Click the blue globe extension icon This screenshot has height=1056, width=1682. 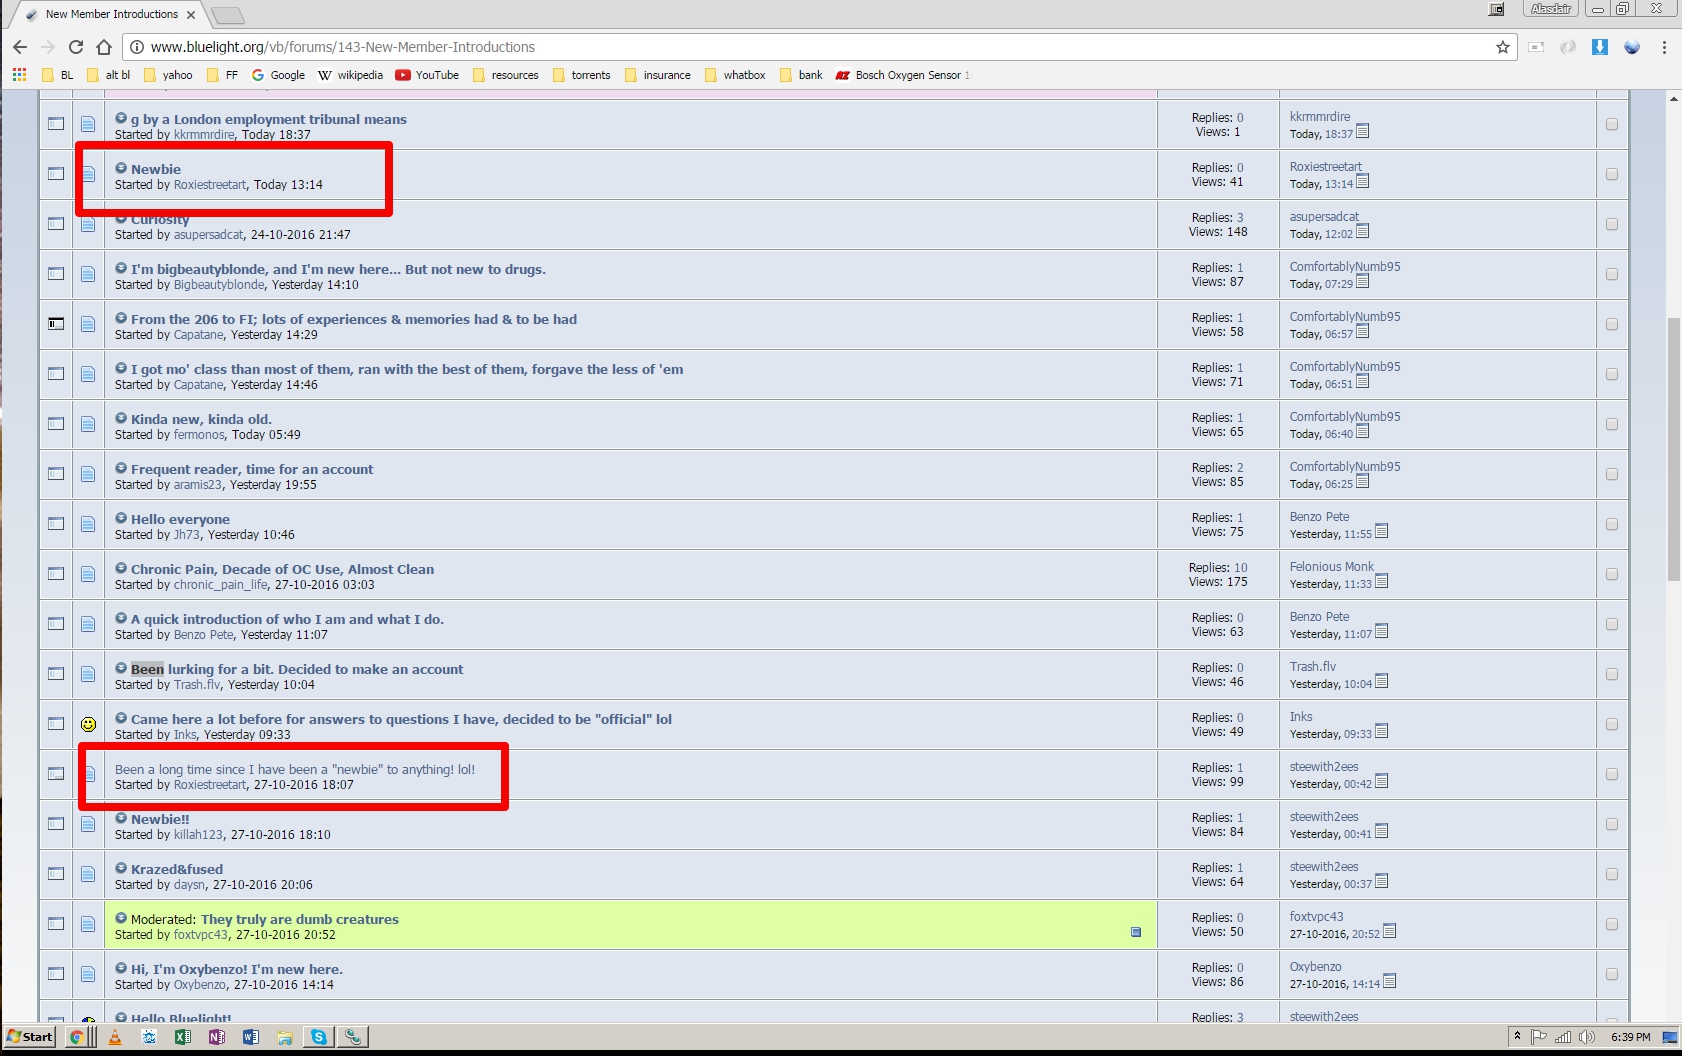click(x=1632, y=47)
